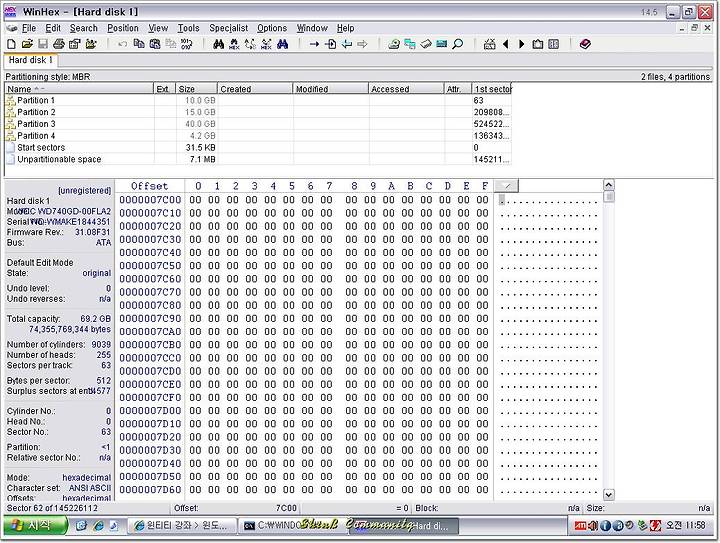Click the Print icon in toolbar
The width and height of the screenshot is (720, 543).
click(58, 44)
